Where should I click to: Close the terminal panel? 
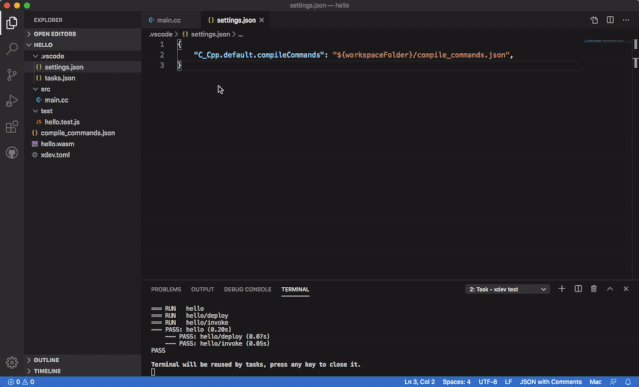pos(626,289)
